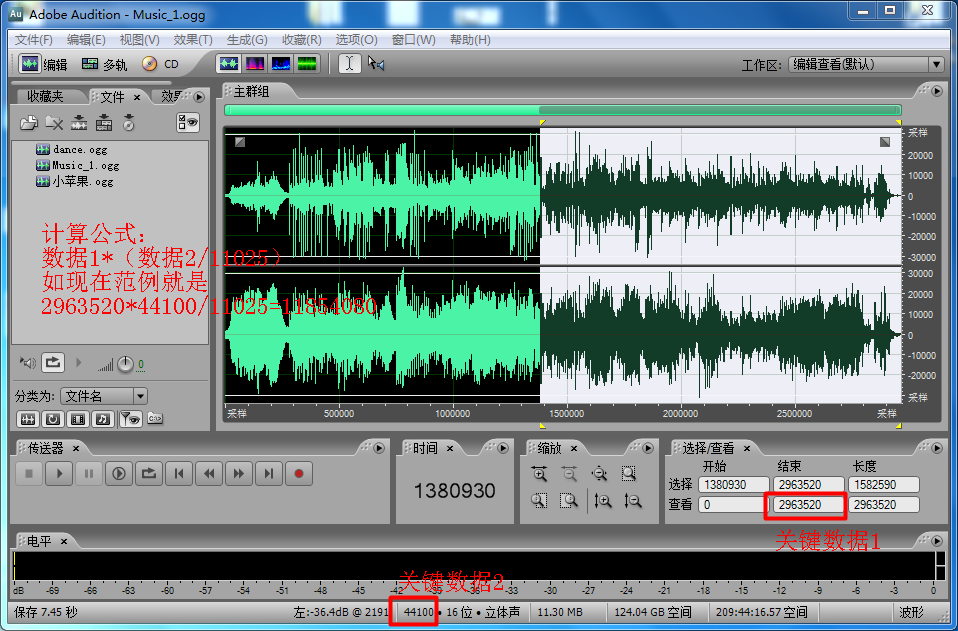Switch to 多轨 multitrack view

pyautogui.click(x=104, y=64)
